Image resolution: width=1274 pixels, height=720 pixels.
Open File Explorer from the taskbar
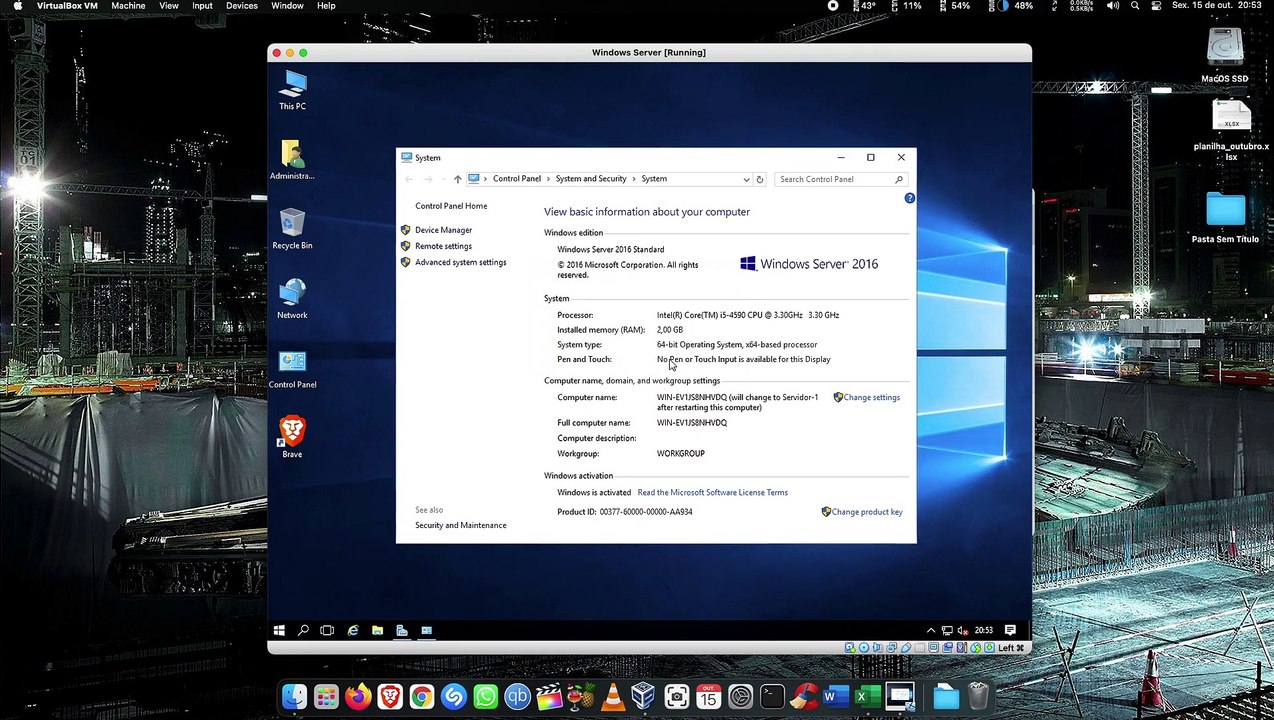(x=377, y=630)
